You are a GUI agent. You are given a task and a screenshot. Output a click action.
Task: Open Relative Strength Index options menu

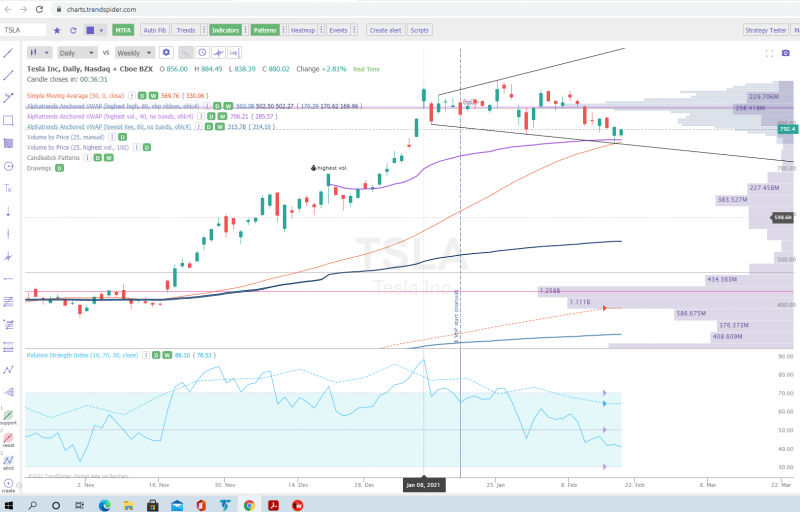coord(146,355)
